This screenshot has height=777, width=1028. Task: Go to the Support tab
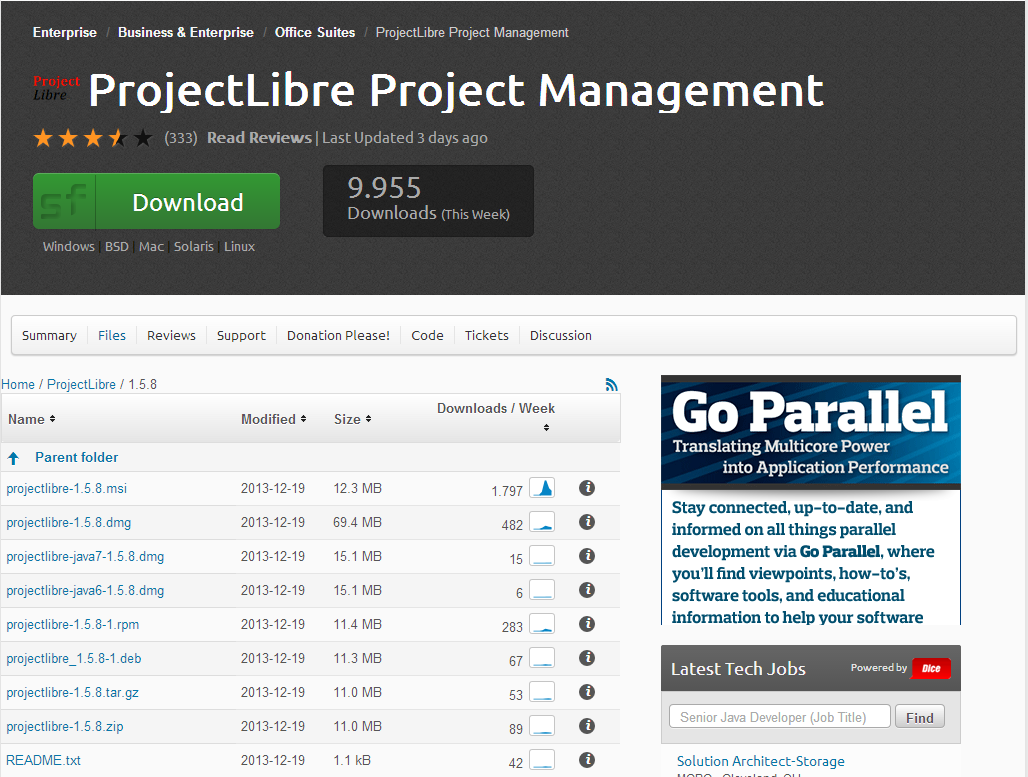[241, 336]
